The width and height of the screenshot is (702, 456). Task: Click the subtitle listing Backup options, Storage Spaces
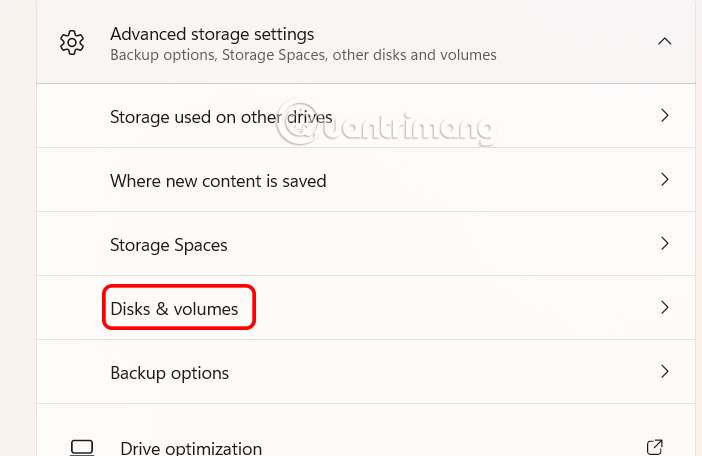click(x=302, y=55)
